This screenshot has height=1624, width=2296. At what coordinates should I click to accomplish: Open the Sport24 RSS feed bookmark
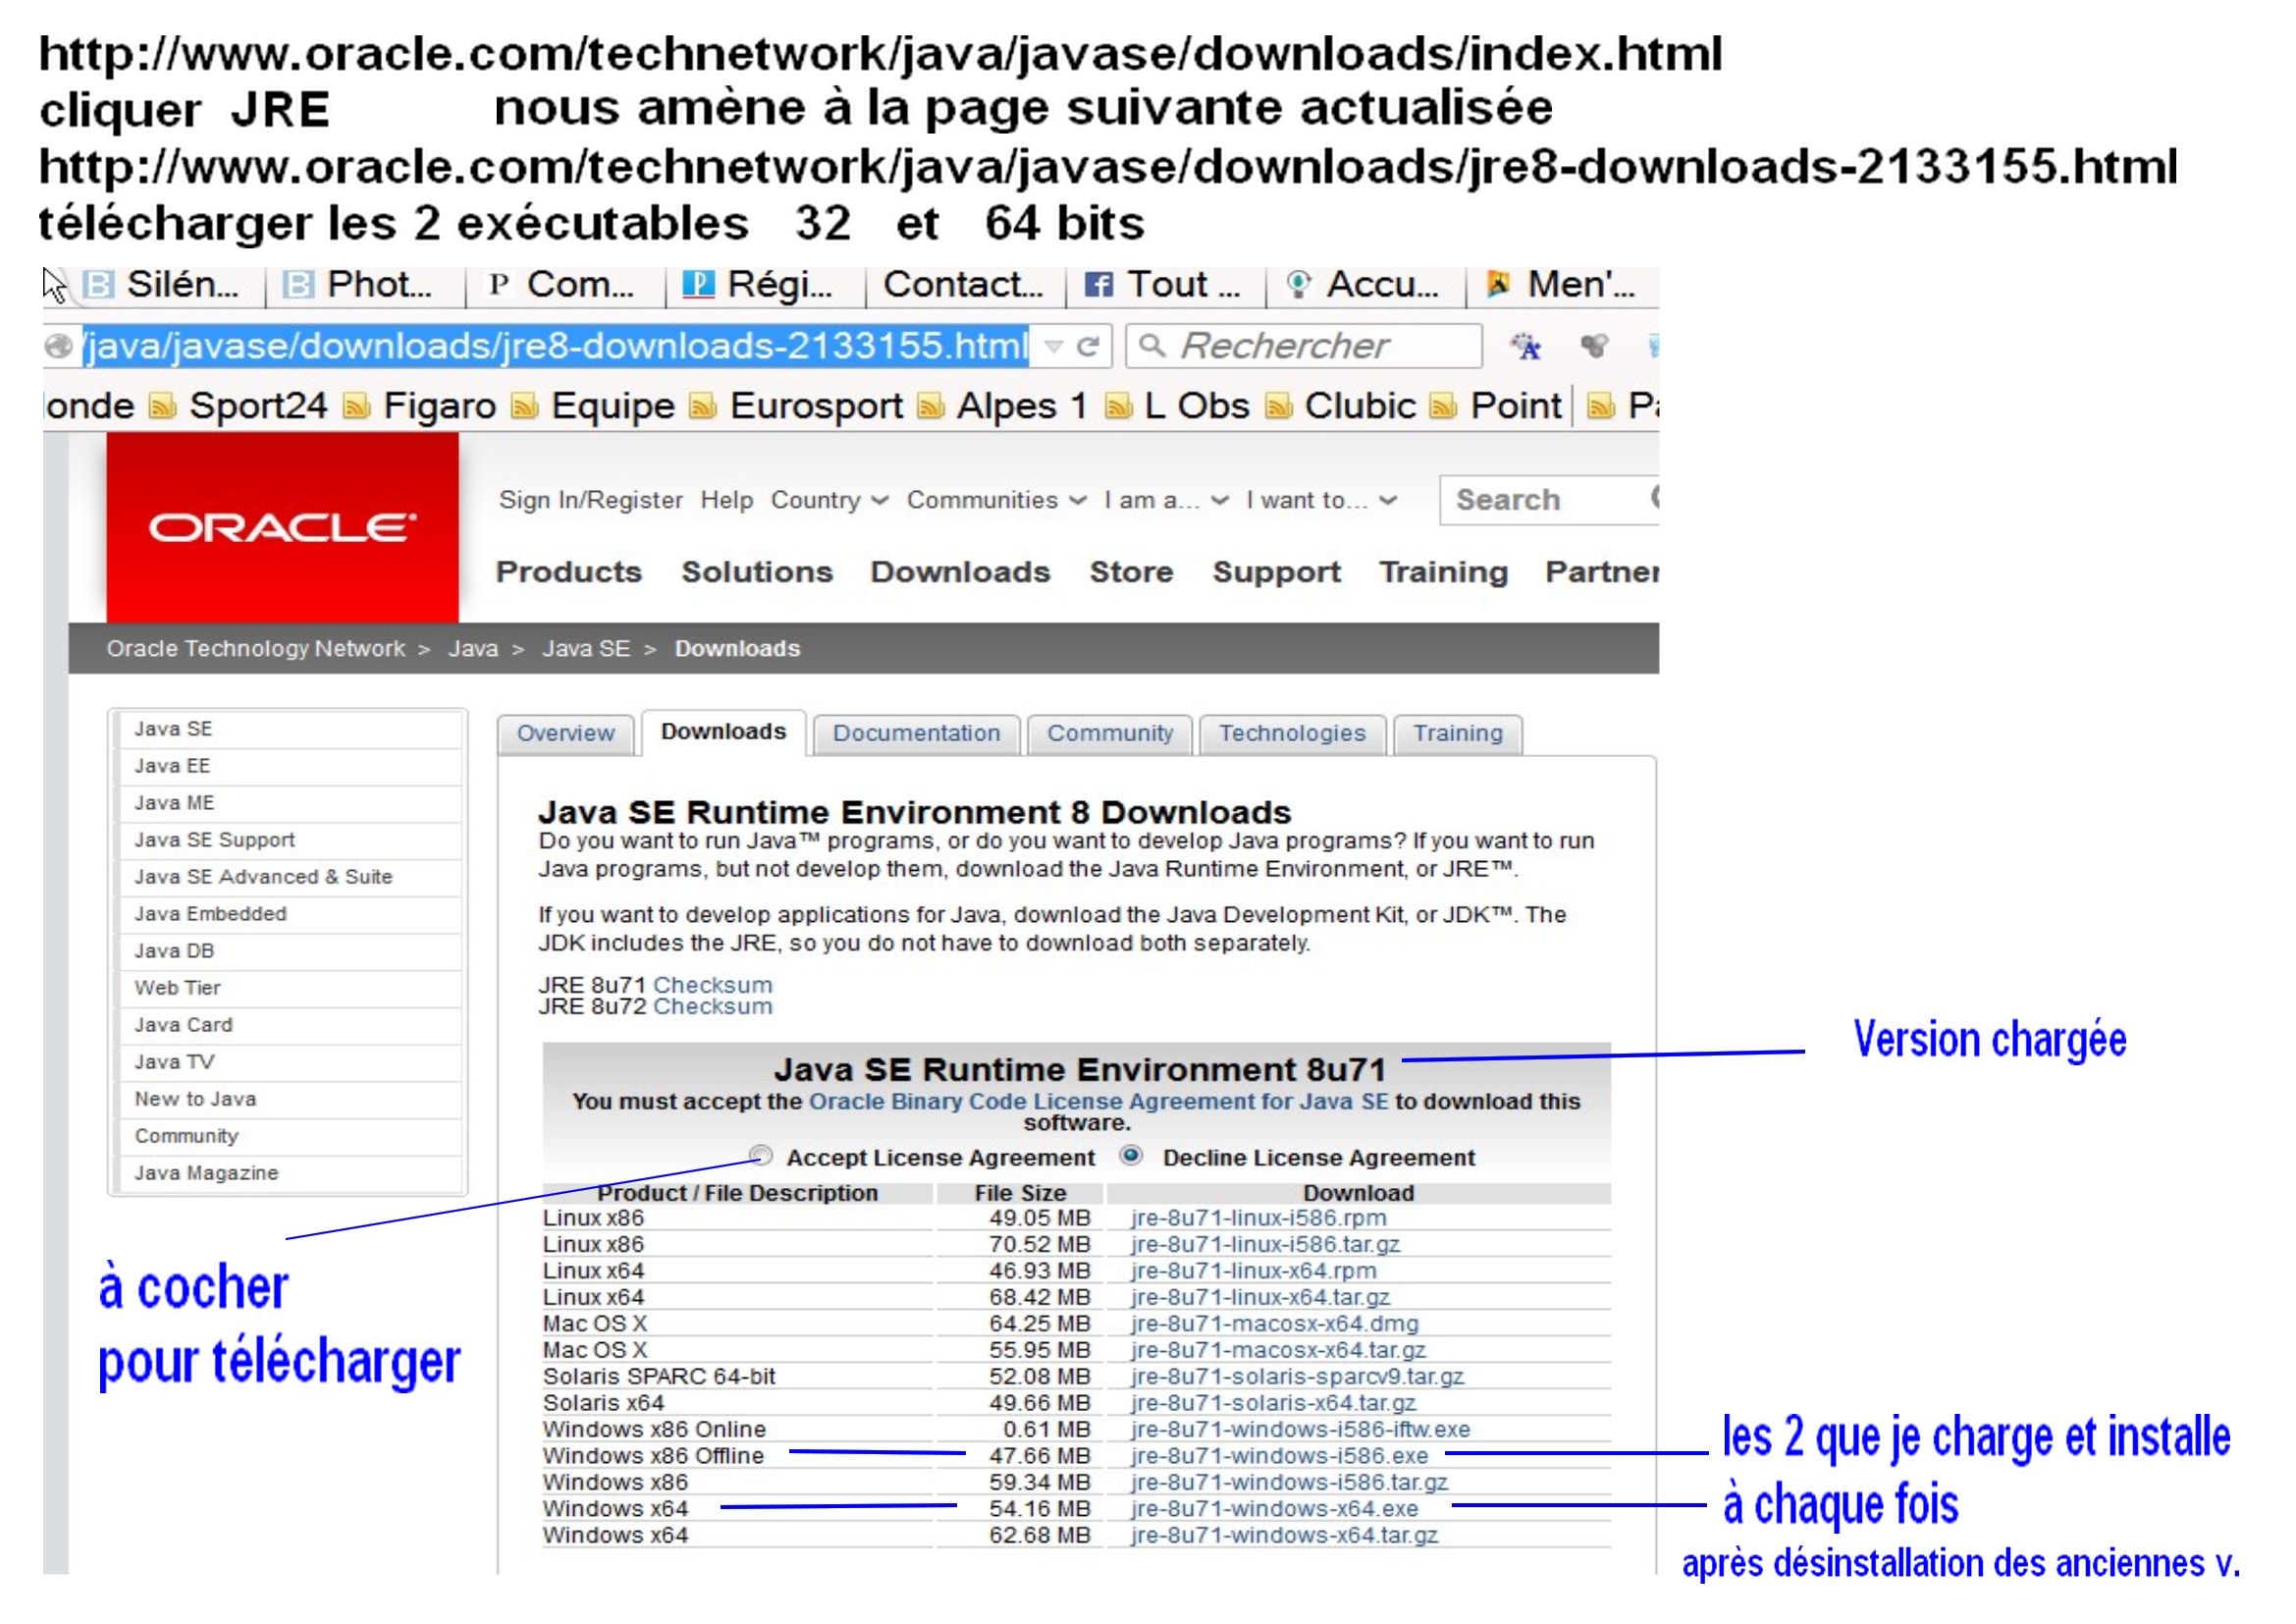coord(239,406)
